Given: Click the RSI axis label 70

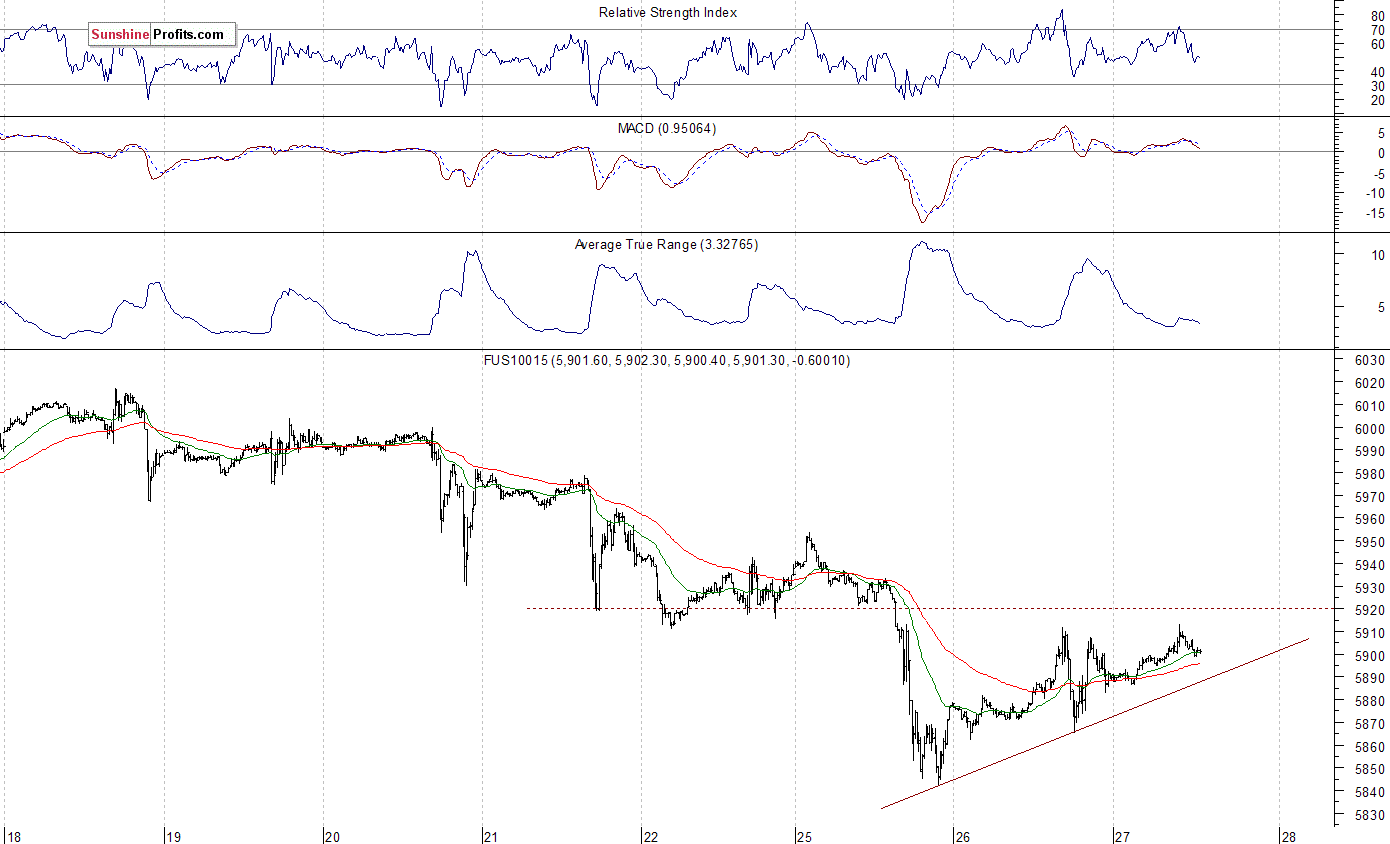Looking at the screenshot, I should pos(1378,30).
